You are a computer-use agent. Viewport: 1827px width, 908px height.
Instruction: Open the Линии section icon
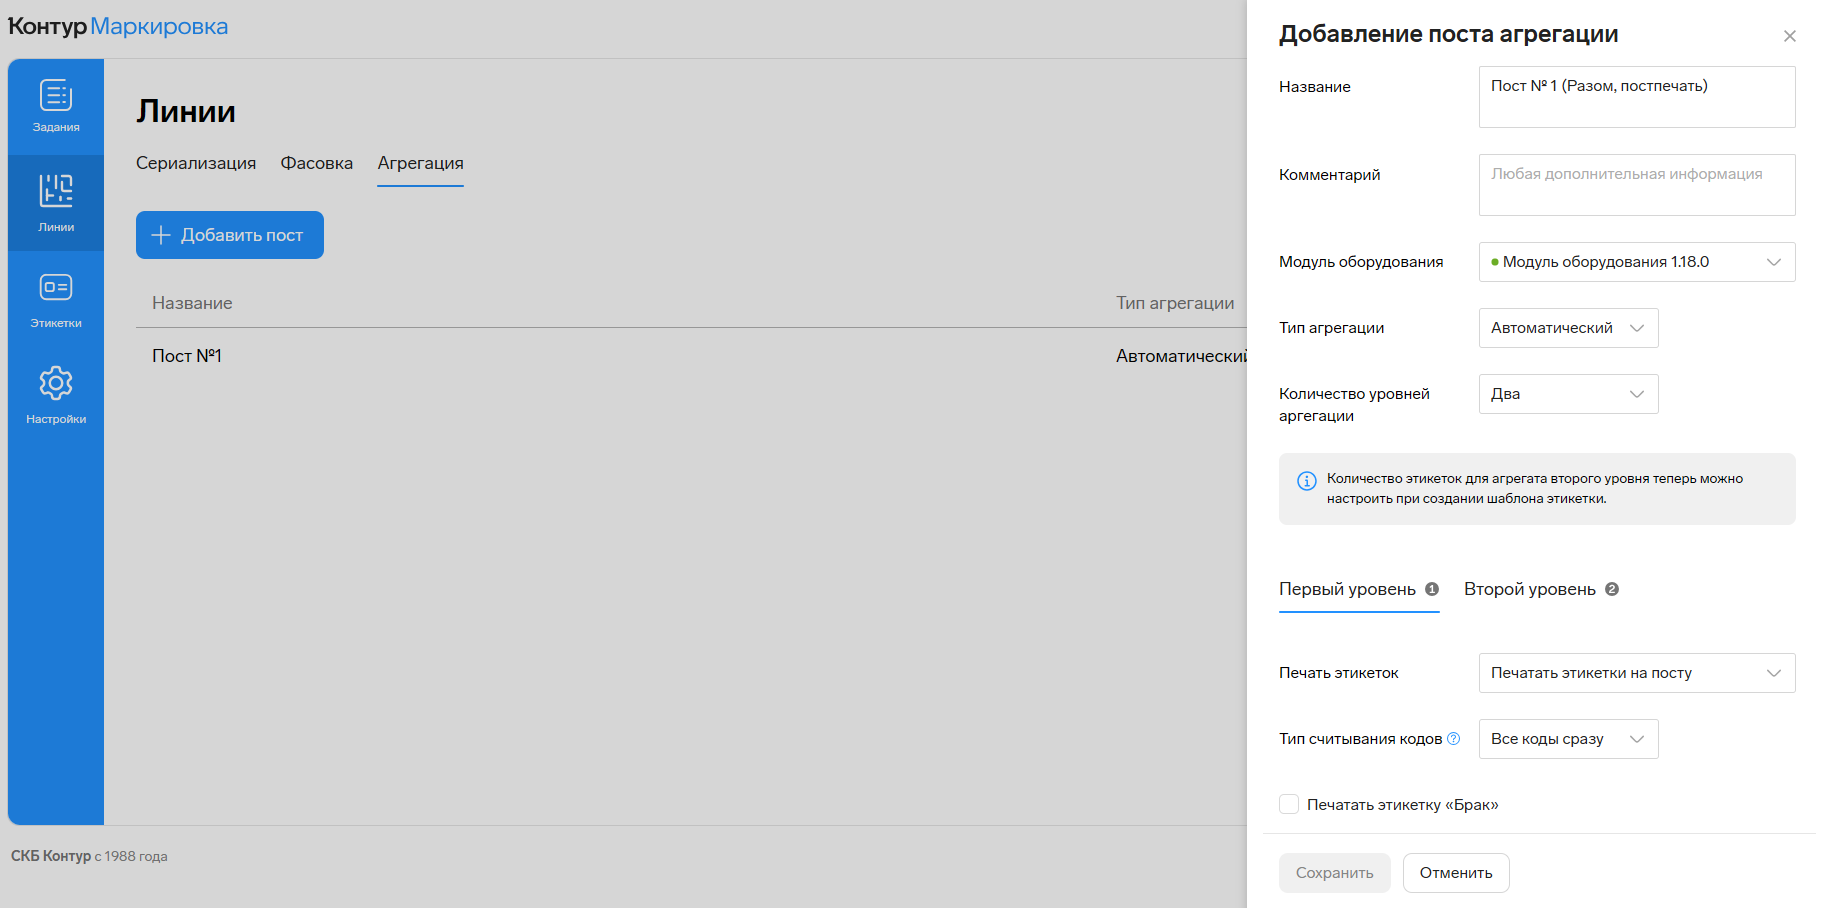click(56, 190)
